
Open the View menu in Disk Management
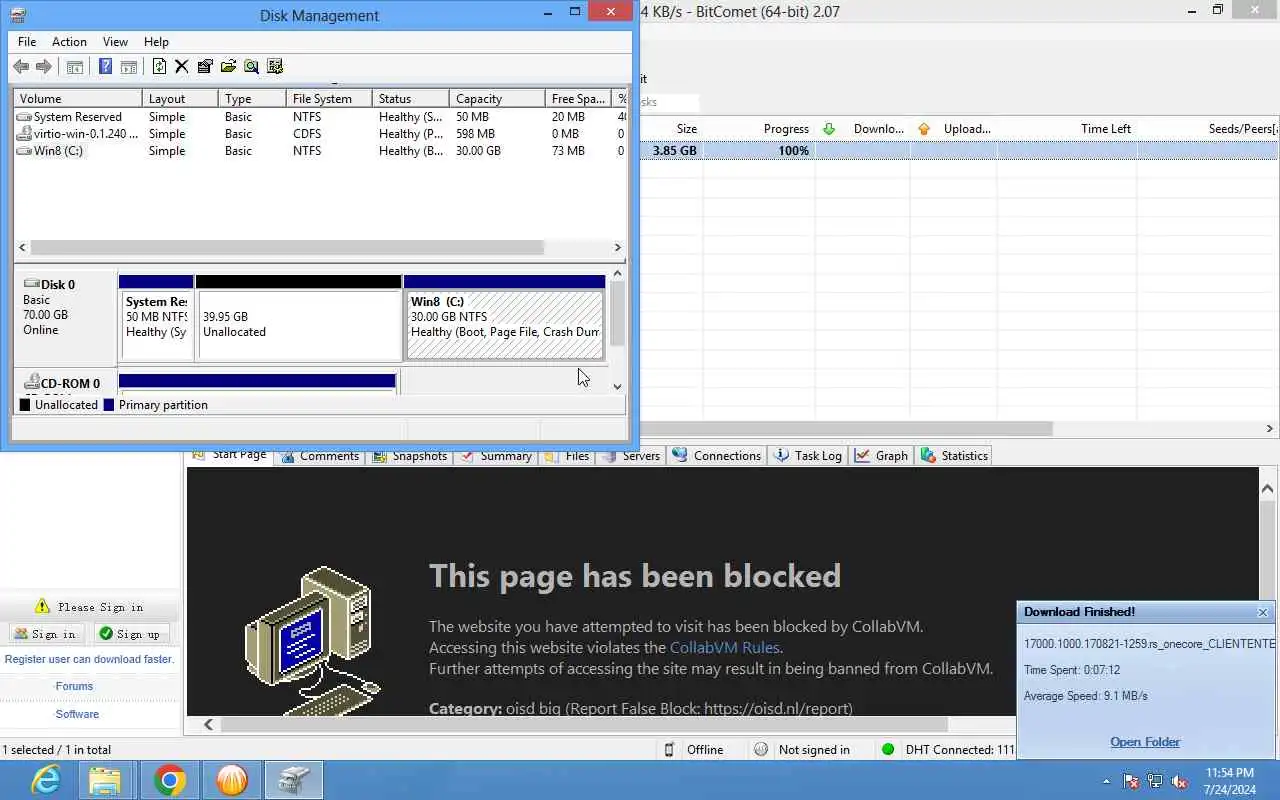(115, 42)
